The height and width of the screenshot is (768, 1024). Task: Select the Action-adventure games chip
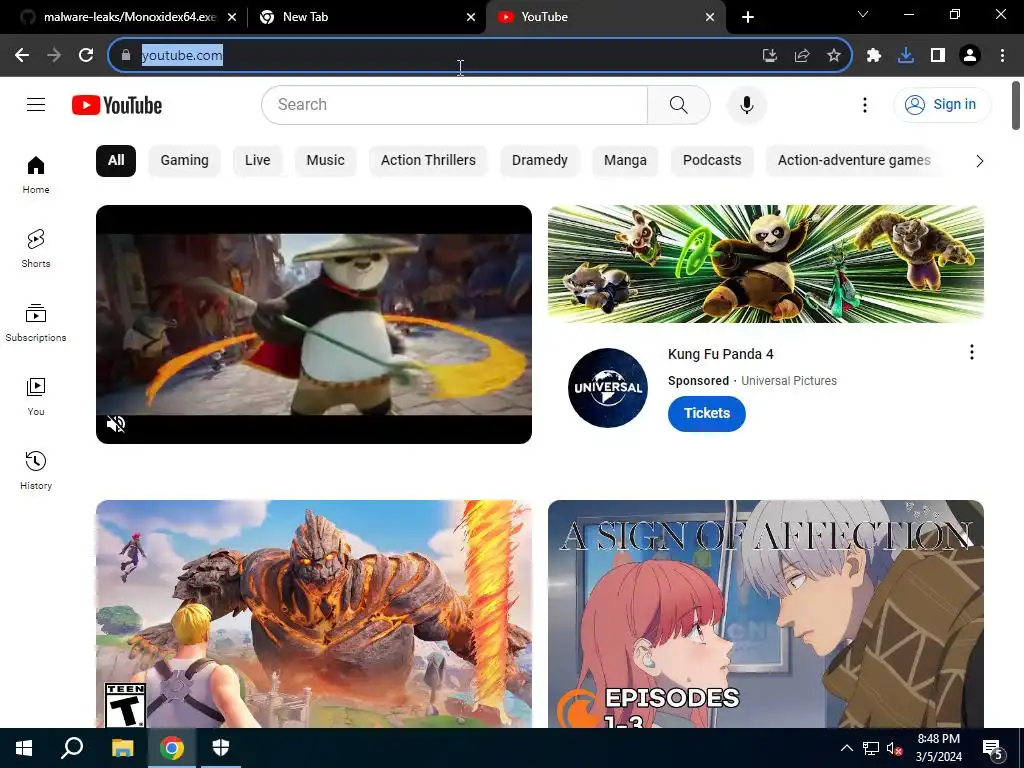tap(854, 161)
